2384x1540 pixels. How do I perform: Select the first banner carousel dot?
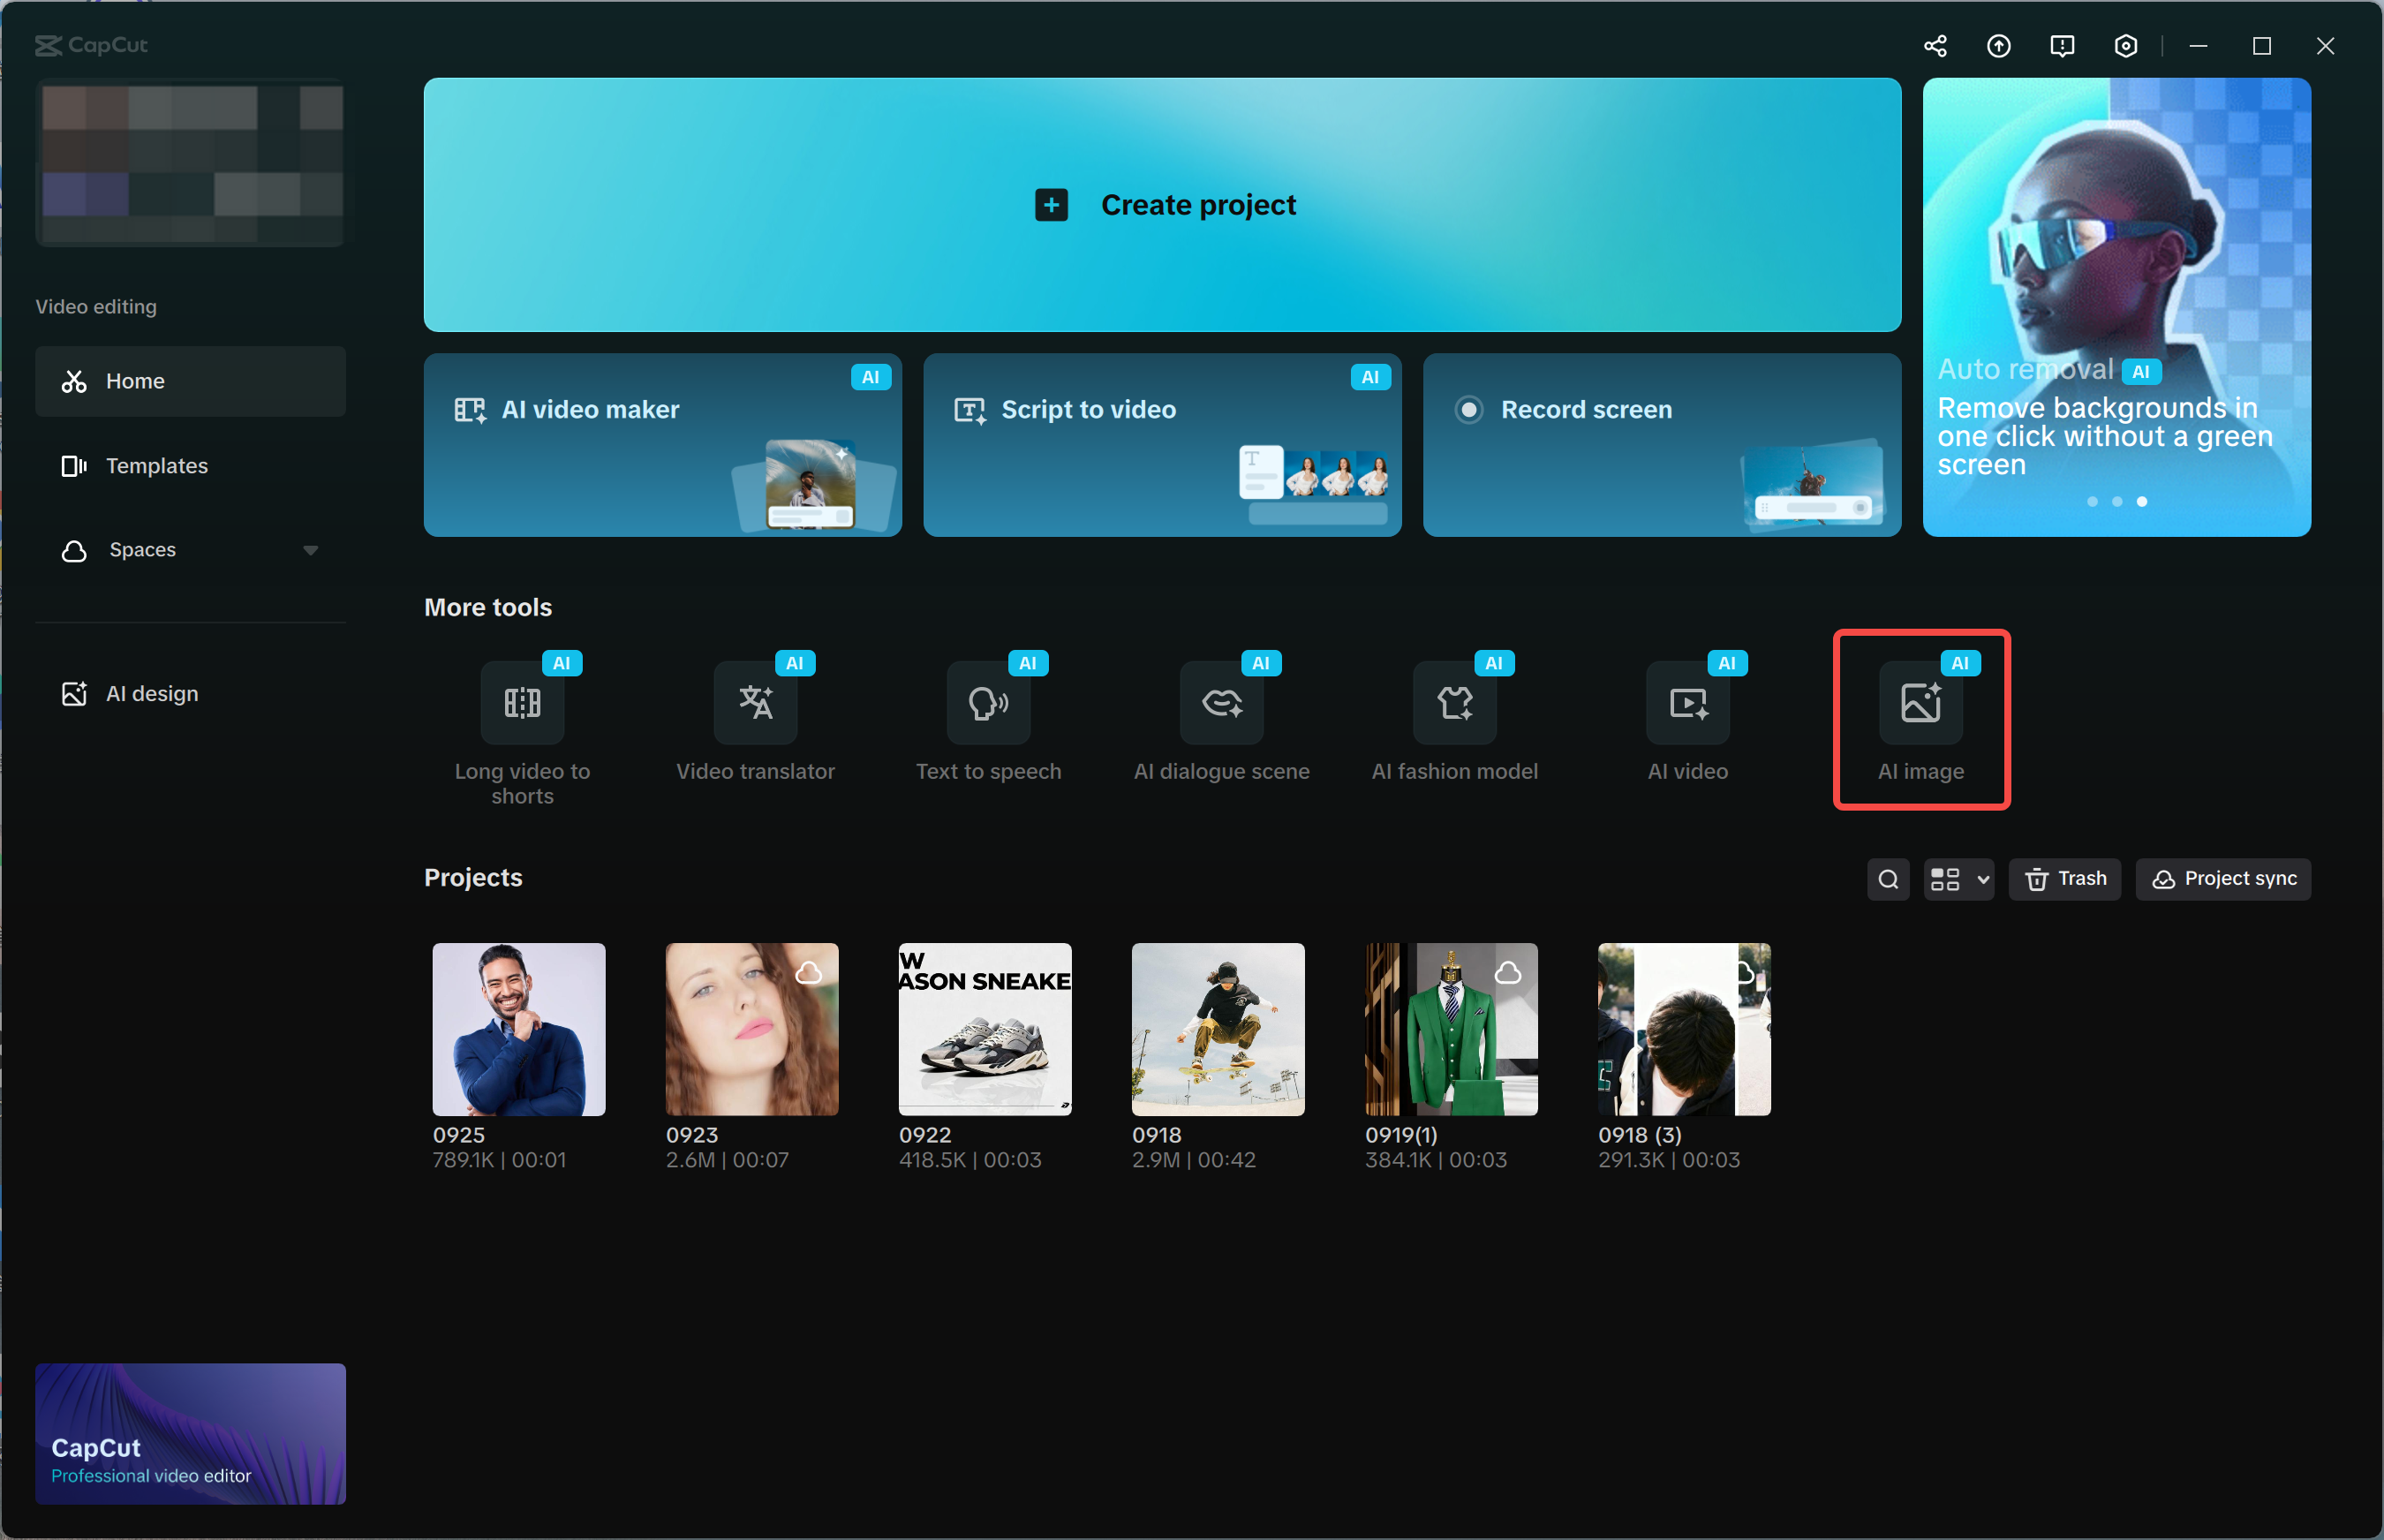(x=2092, y=502)
